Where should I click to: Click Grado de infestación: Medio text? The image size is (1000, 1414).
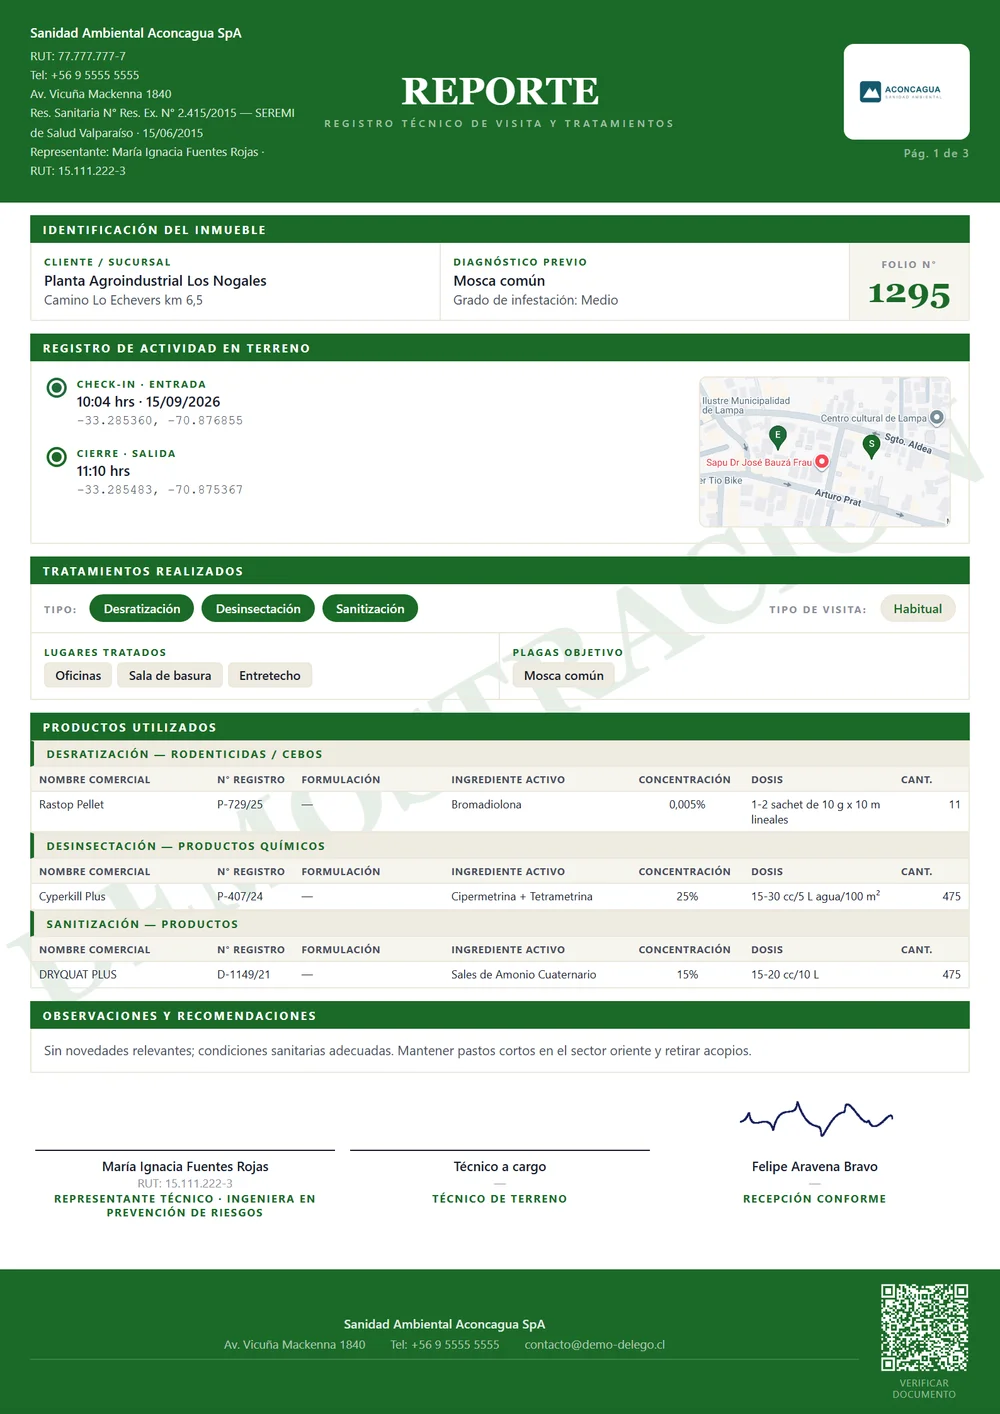click(x=535, y=300)
